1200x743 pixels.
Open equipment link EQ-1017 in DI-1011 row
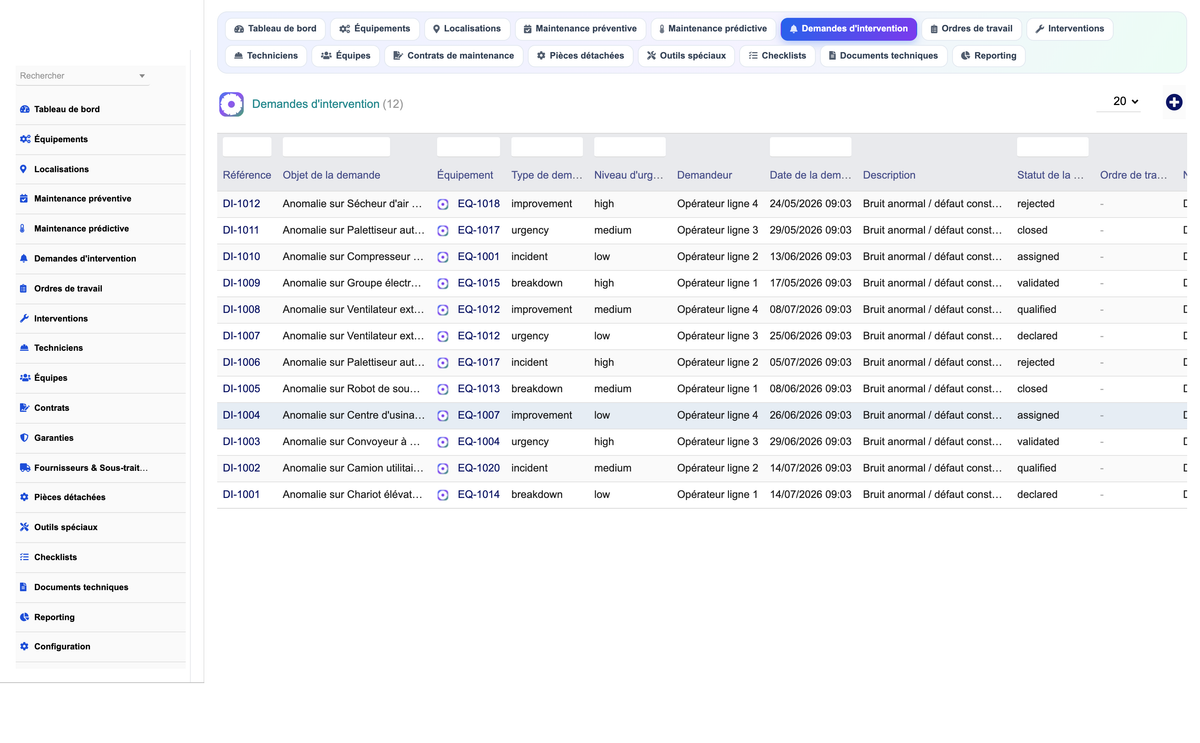[478, 230]
